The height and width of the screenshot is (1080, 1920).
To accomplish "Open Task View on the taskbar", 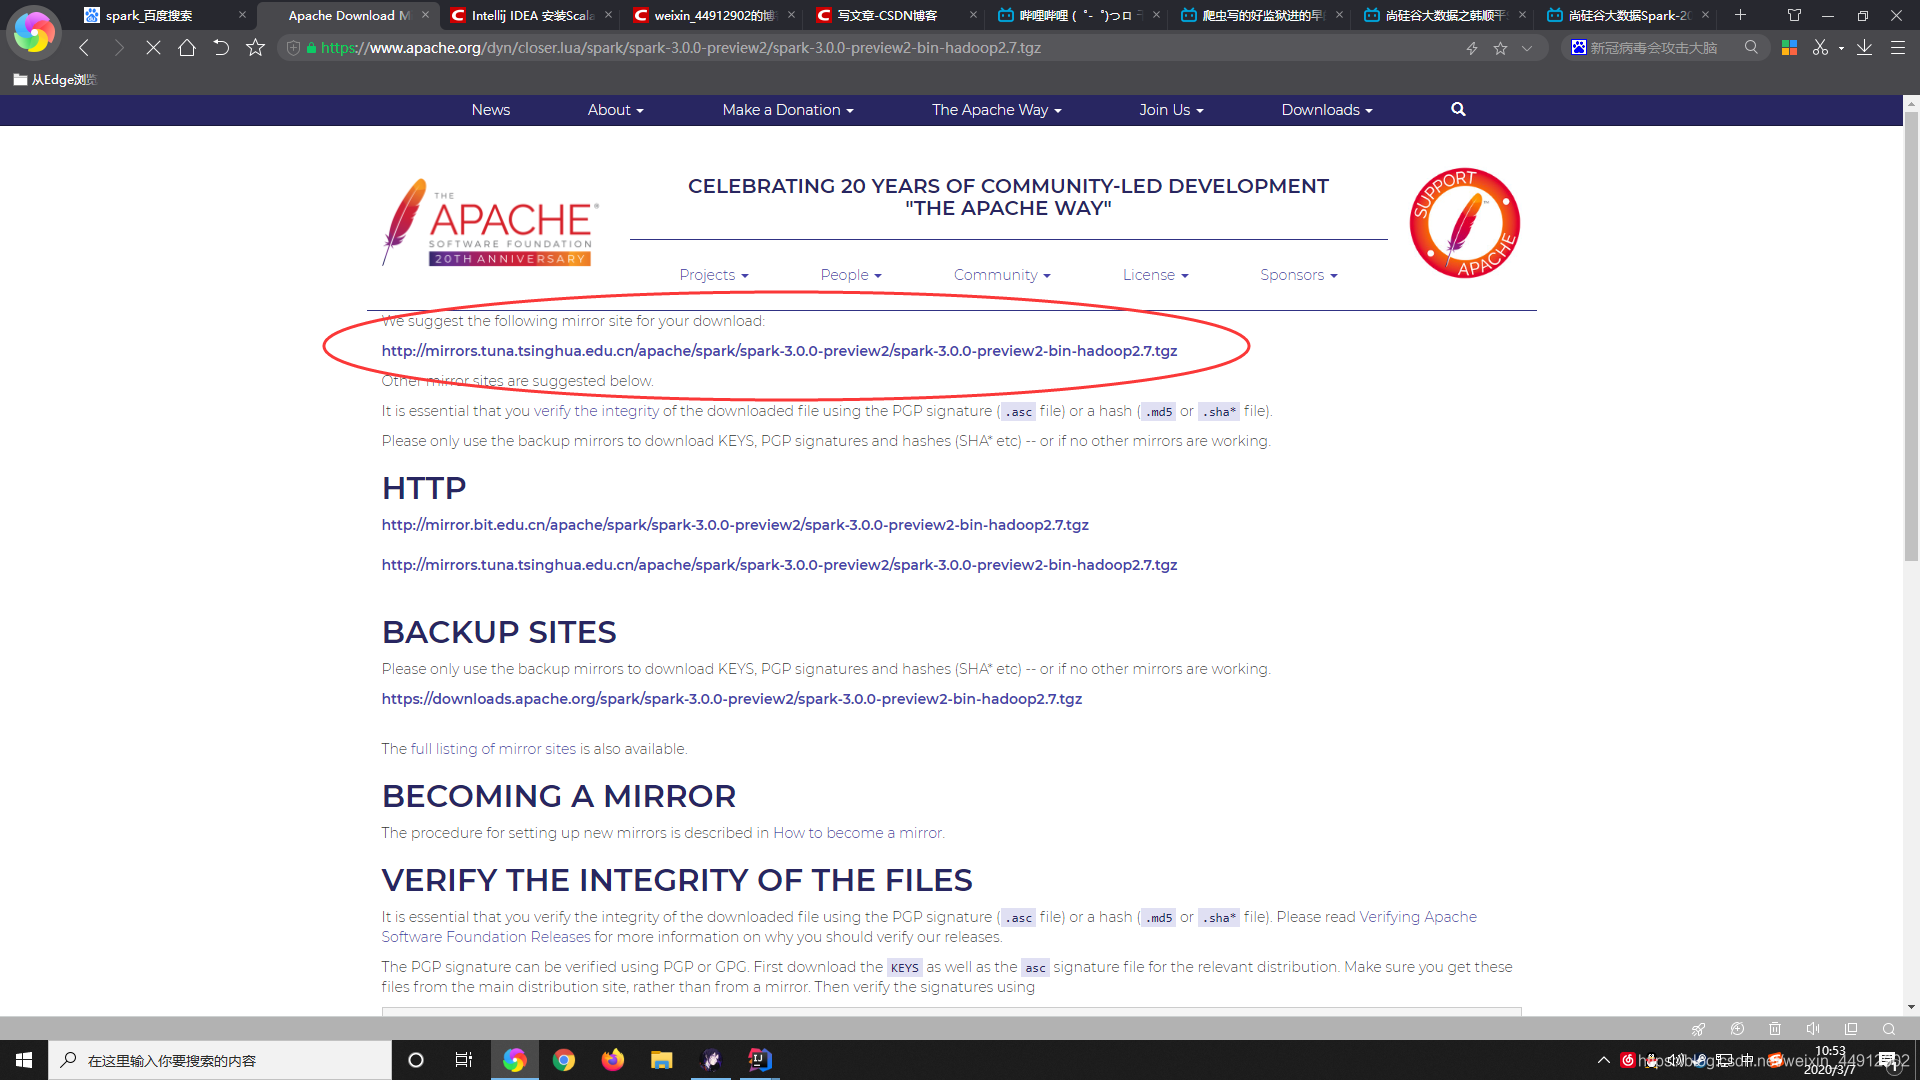I will tap(464, 1060).
